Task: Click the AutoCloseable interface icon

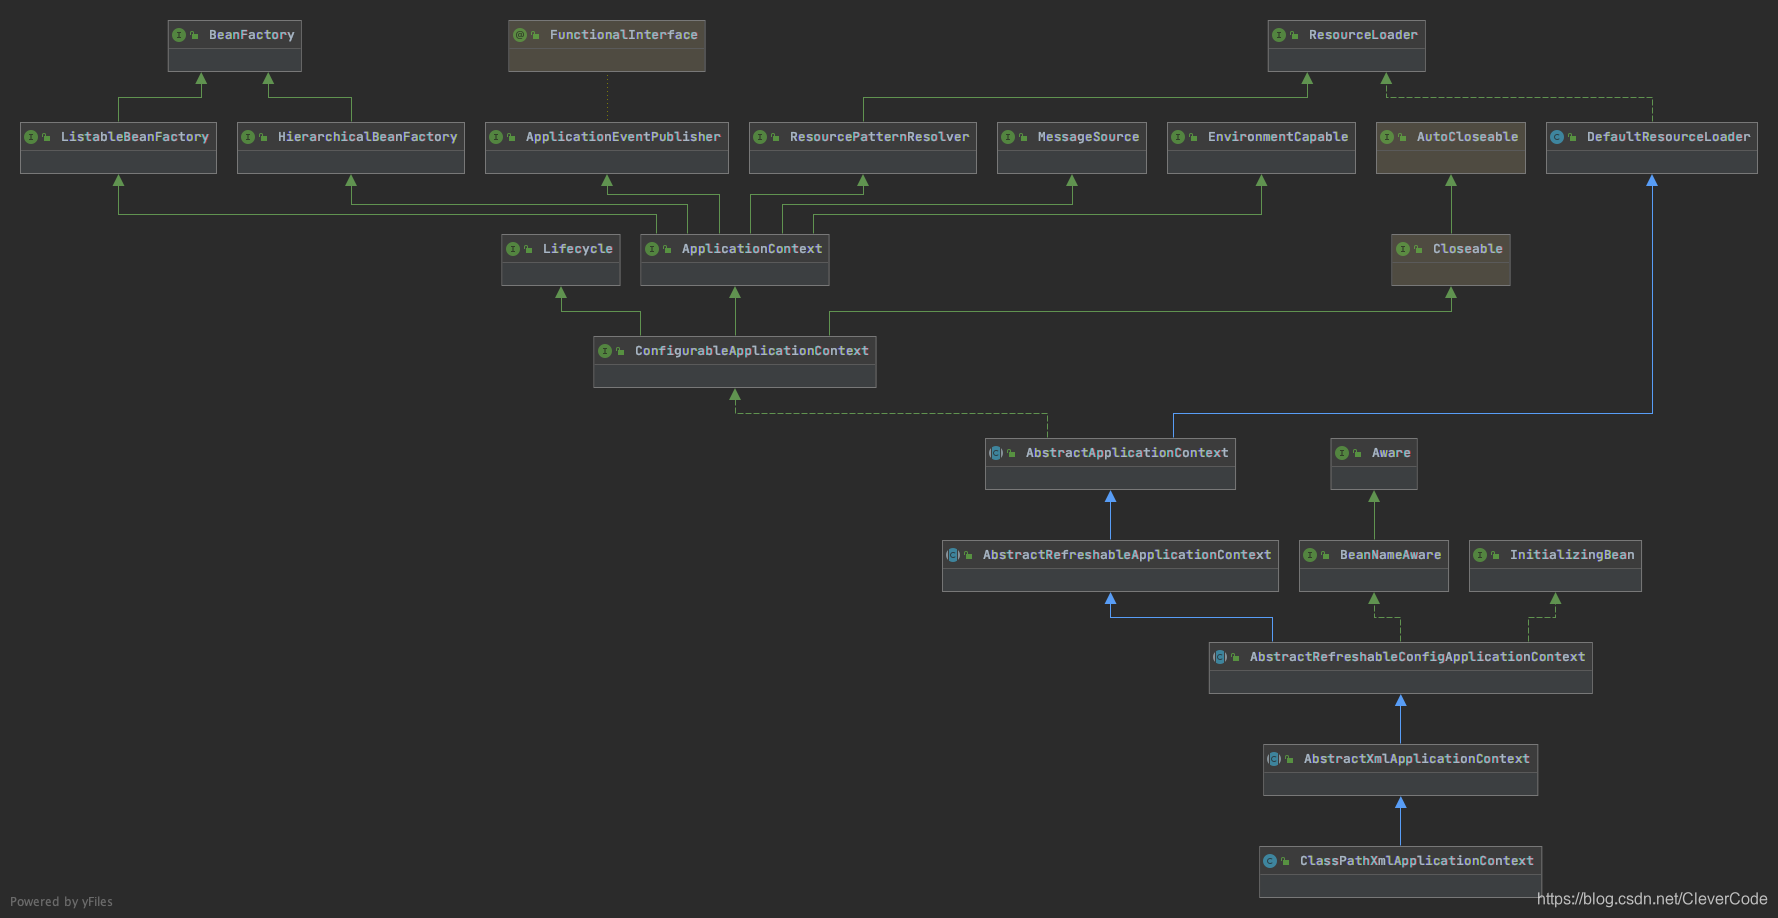Action: 1387,137
